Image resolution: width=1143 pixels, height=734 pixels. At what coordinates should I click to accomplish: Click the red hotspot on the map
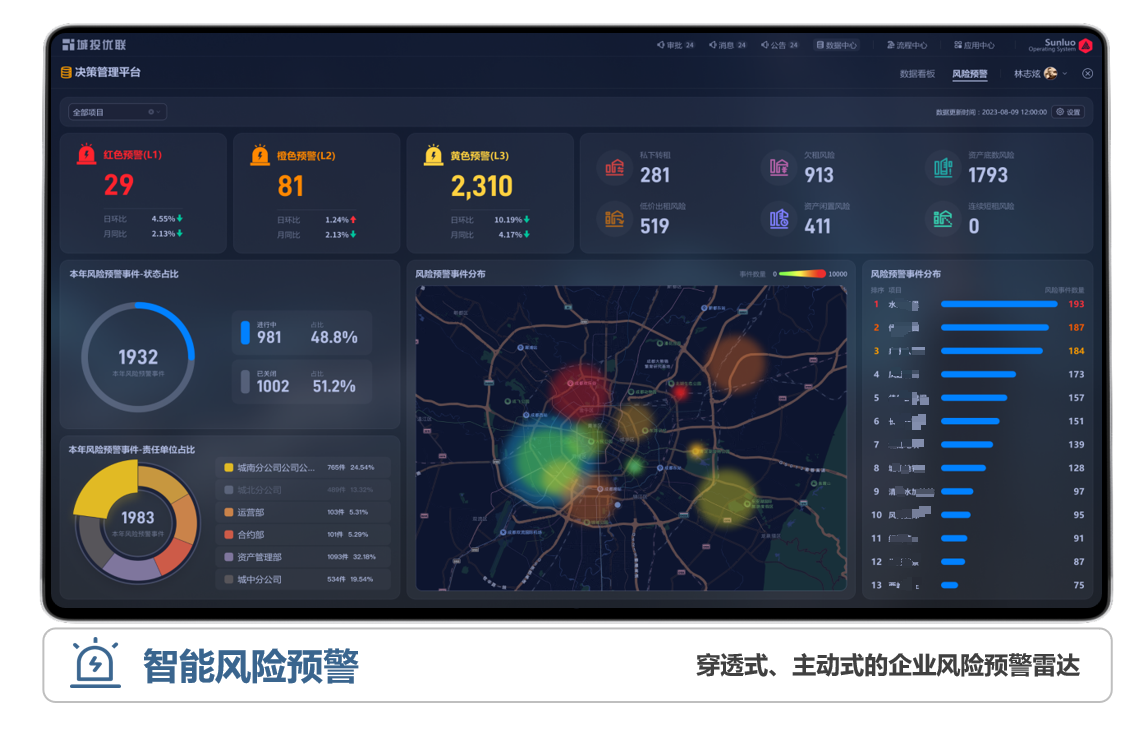click(x=580, y=386)
